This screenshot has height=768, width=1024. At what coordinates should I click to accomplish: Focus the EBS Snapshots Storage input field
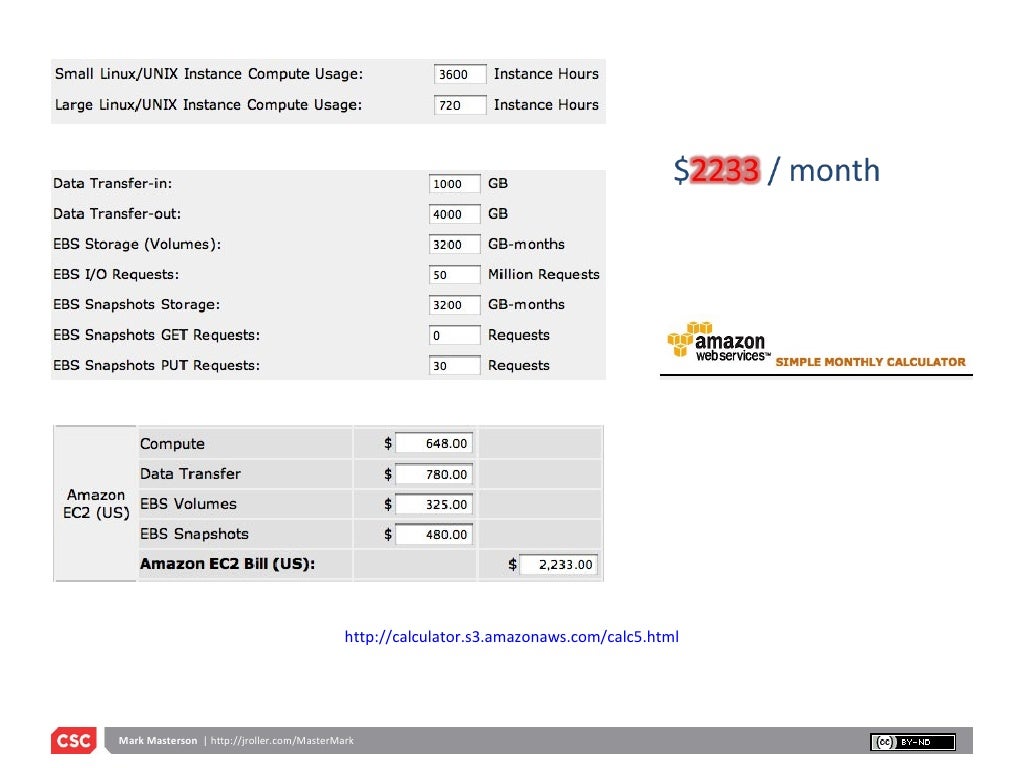point(455,305)
